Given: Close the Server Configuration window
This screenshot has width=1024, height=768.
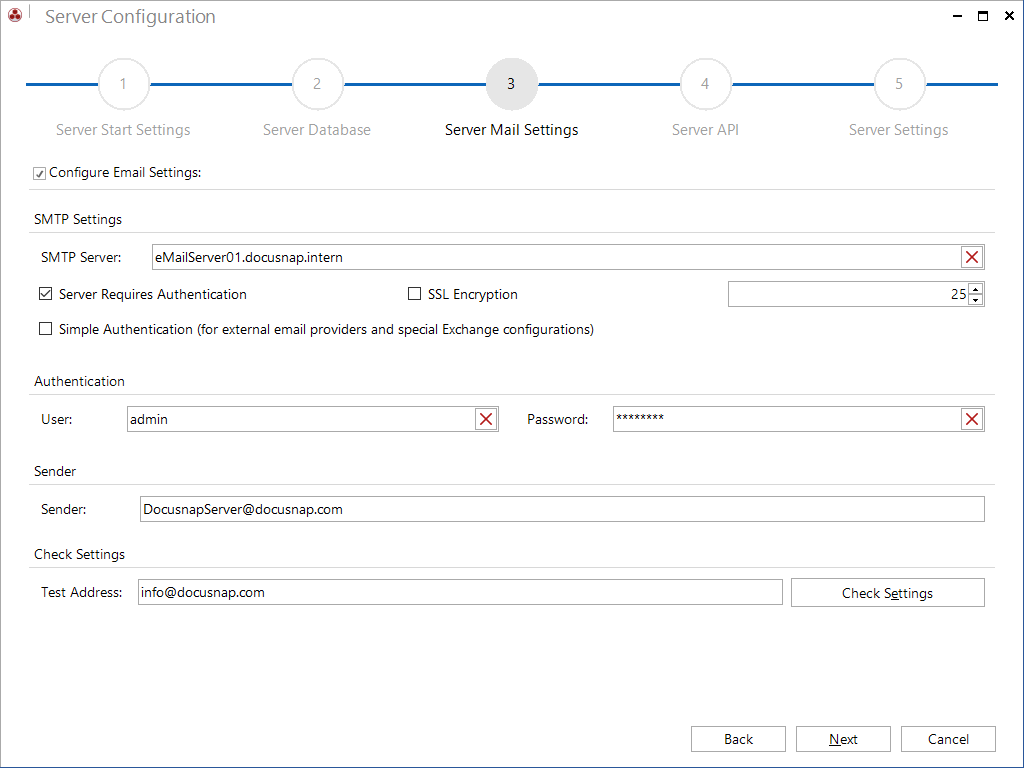Looking at the screenshot, I should (1009, 16).
